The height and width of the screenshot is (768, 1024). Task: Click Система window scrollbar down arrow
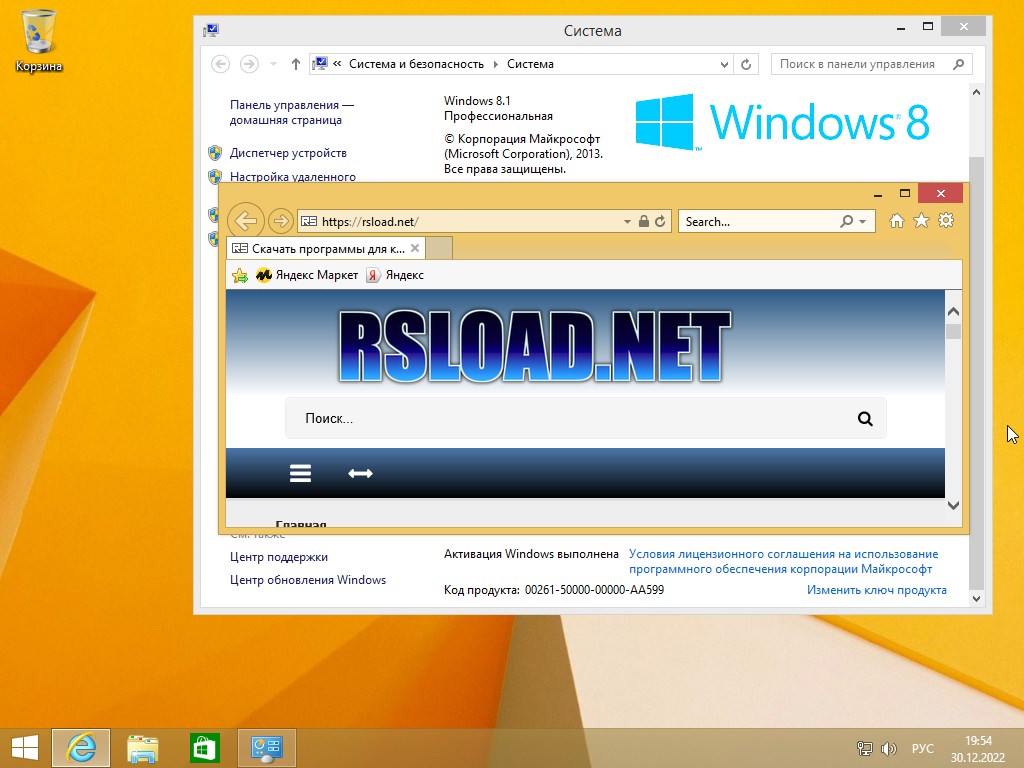[976, 598]
